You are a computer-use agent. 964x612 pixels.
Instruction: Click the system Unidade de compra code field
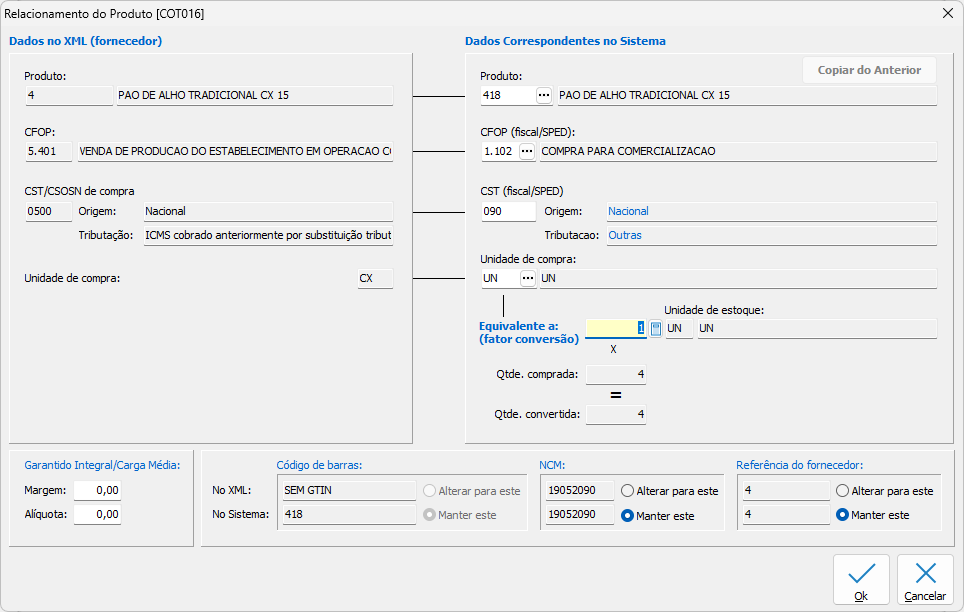(499, 278)
